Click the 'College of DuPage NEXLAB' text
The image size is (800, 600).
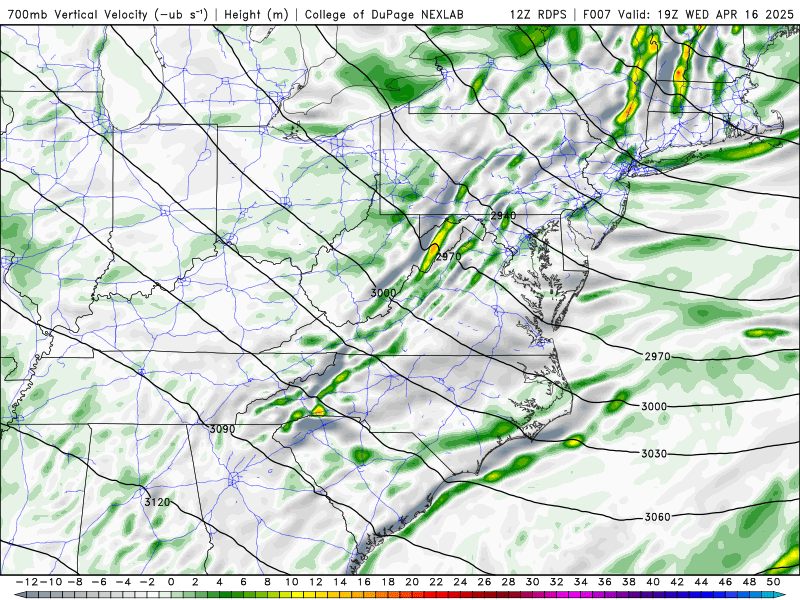tap(384, 15)
